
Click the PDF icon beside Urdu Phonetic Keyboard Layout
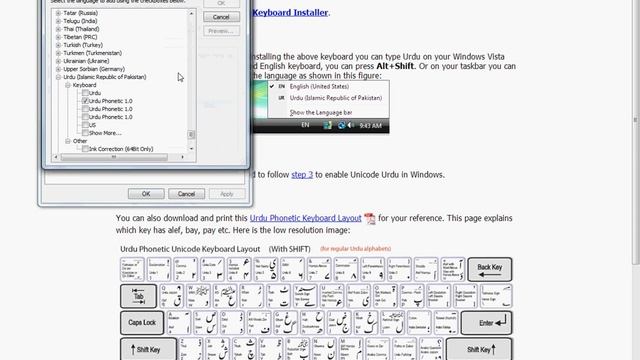369,218
